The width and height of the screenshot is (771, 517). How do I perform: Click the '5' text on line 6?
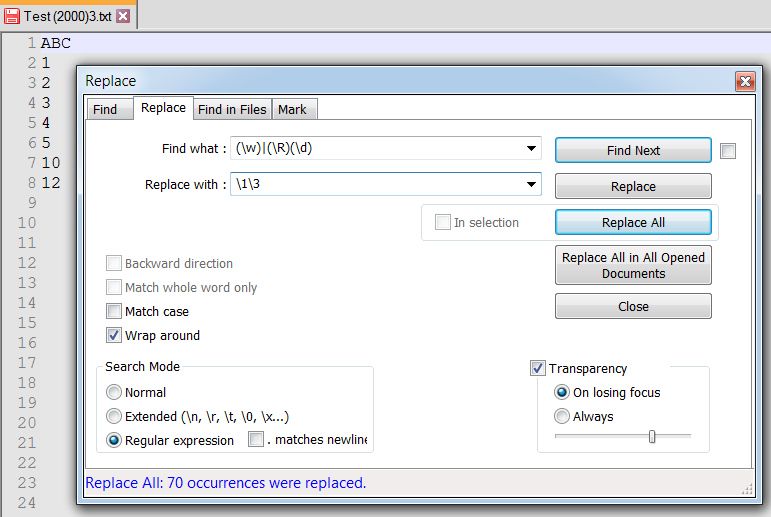(46, 143)
